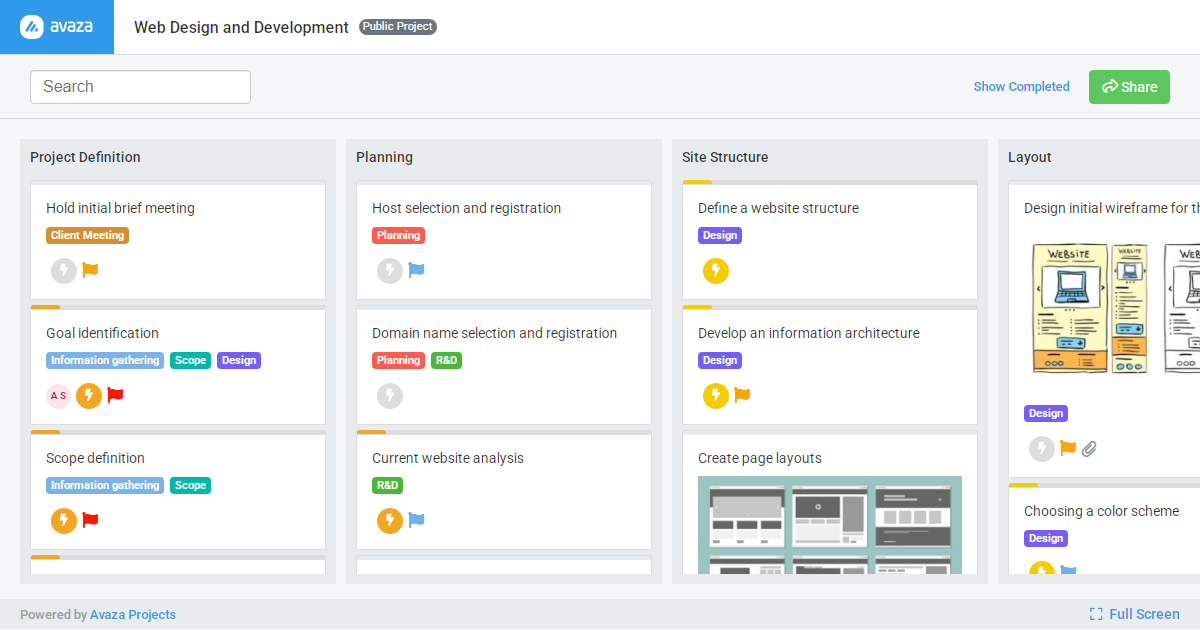Click the lightning icon on Define a website structure

(x=716, y=270)
